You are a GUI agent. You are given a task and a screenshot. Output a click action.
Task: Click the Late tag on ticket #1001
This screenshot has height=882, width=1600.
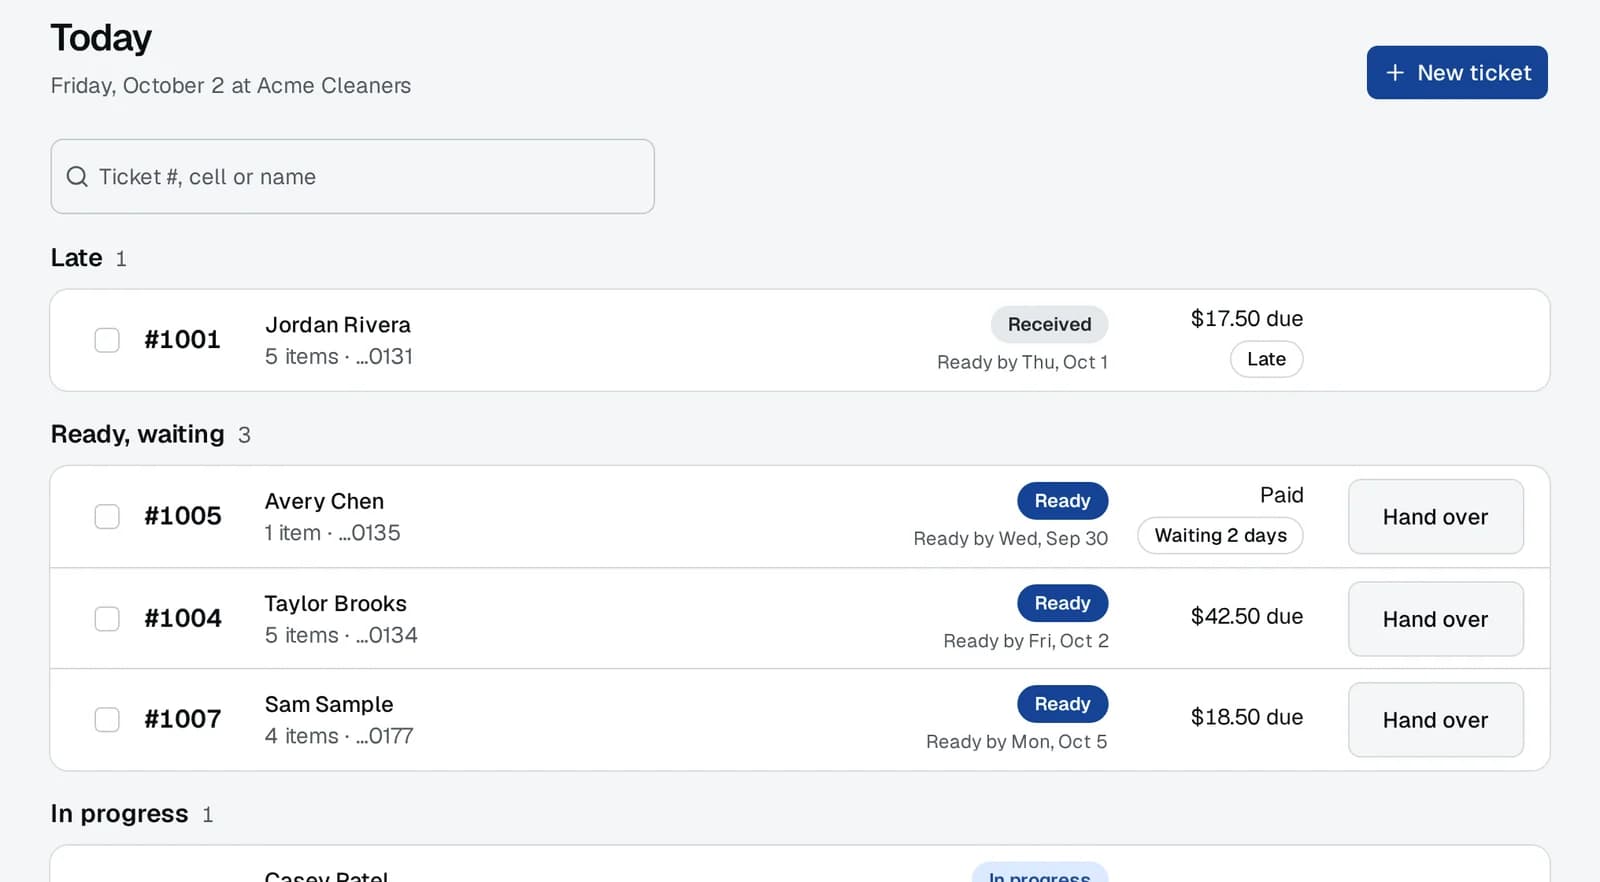tap(1267, 359)
